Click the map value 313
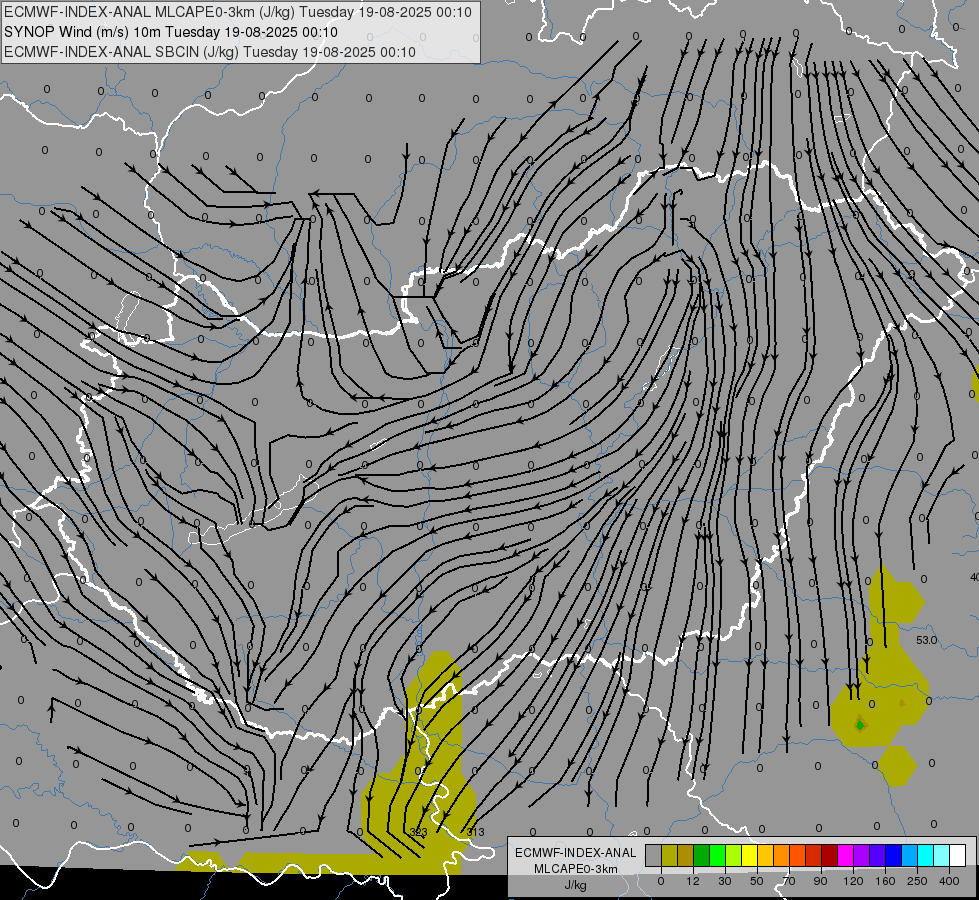979x900 pixels. (475, 832)
